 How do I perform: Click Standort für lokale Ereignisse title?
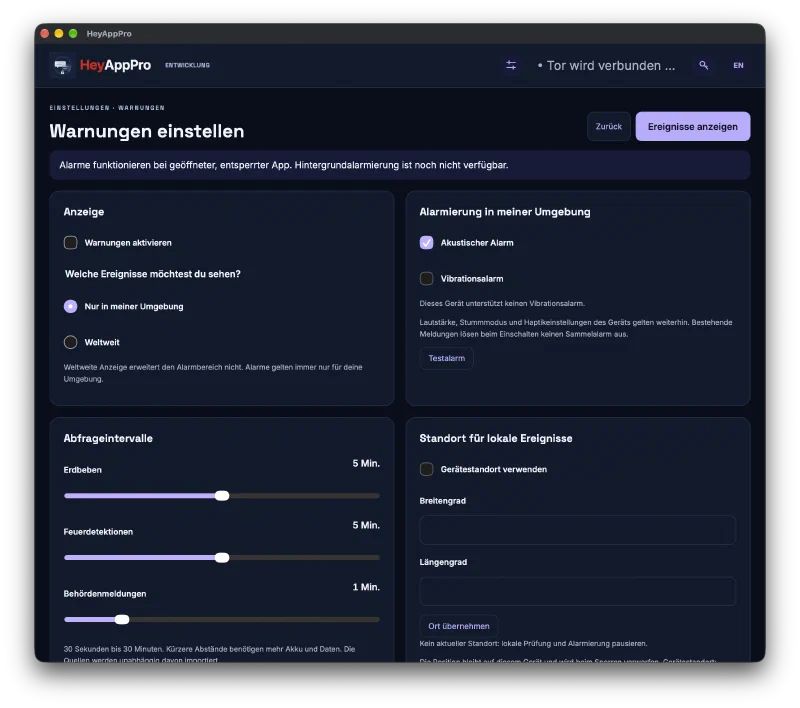point(496,438)
